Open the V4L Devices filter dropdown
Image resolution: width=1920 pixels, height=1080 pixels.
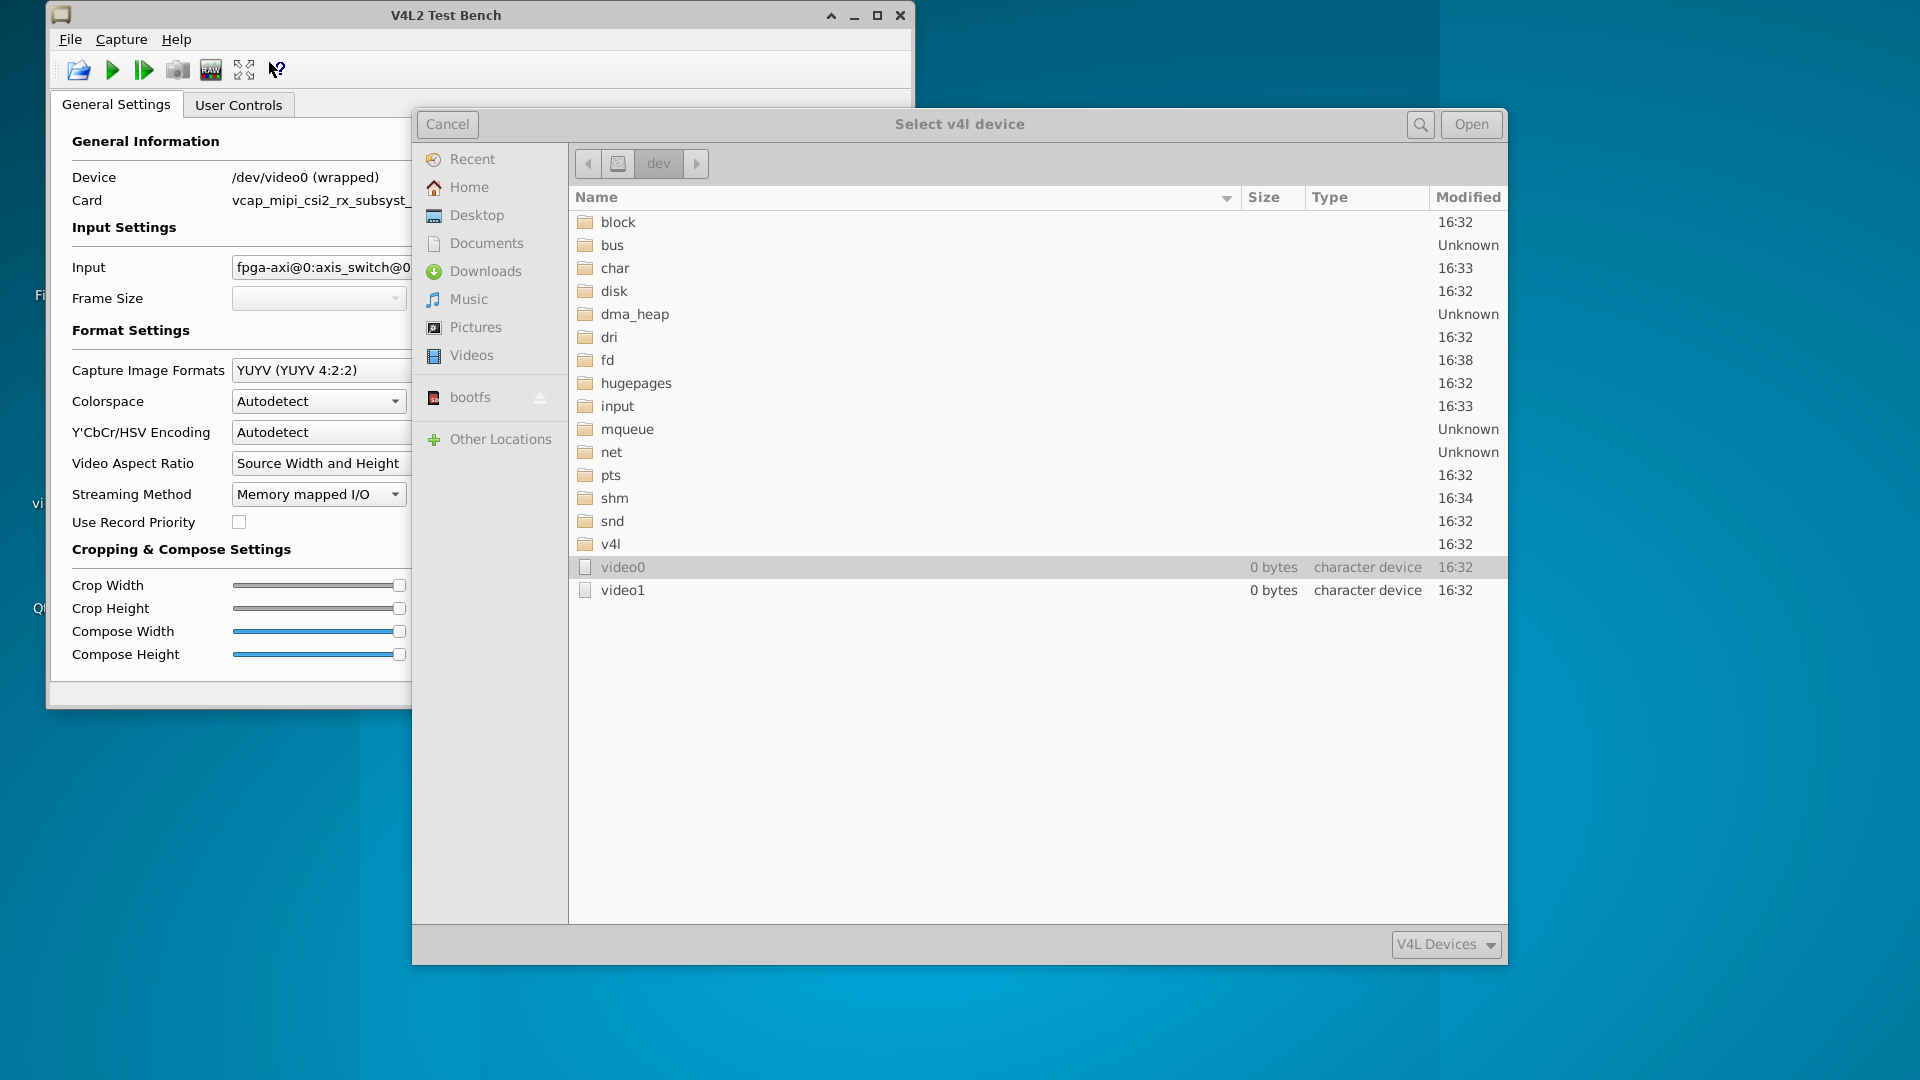pos(1446,945)
